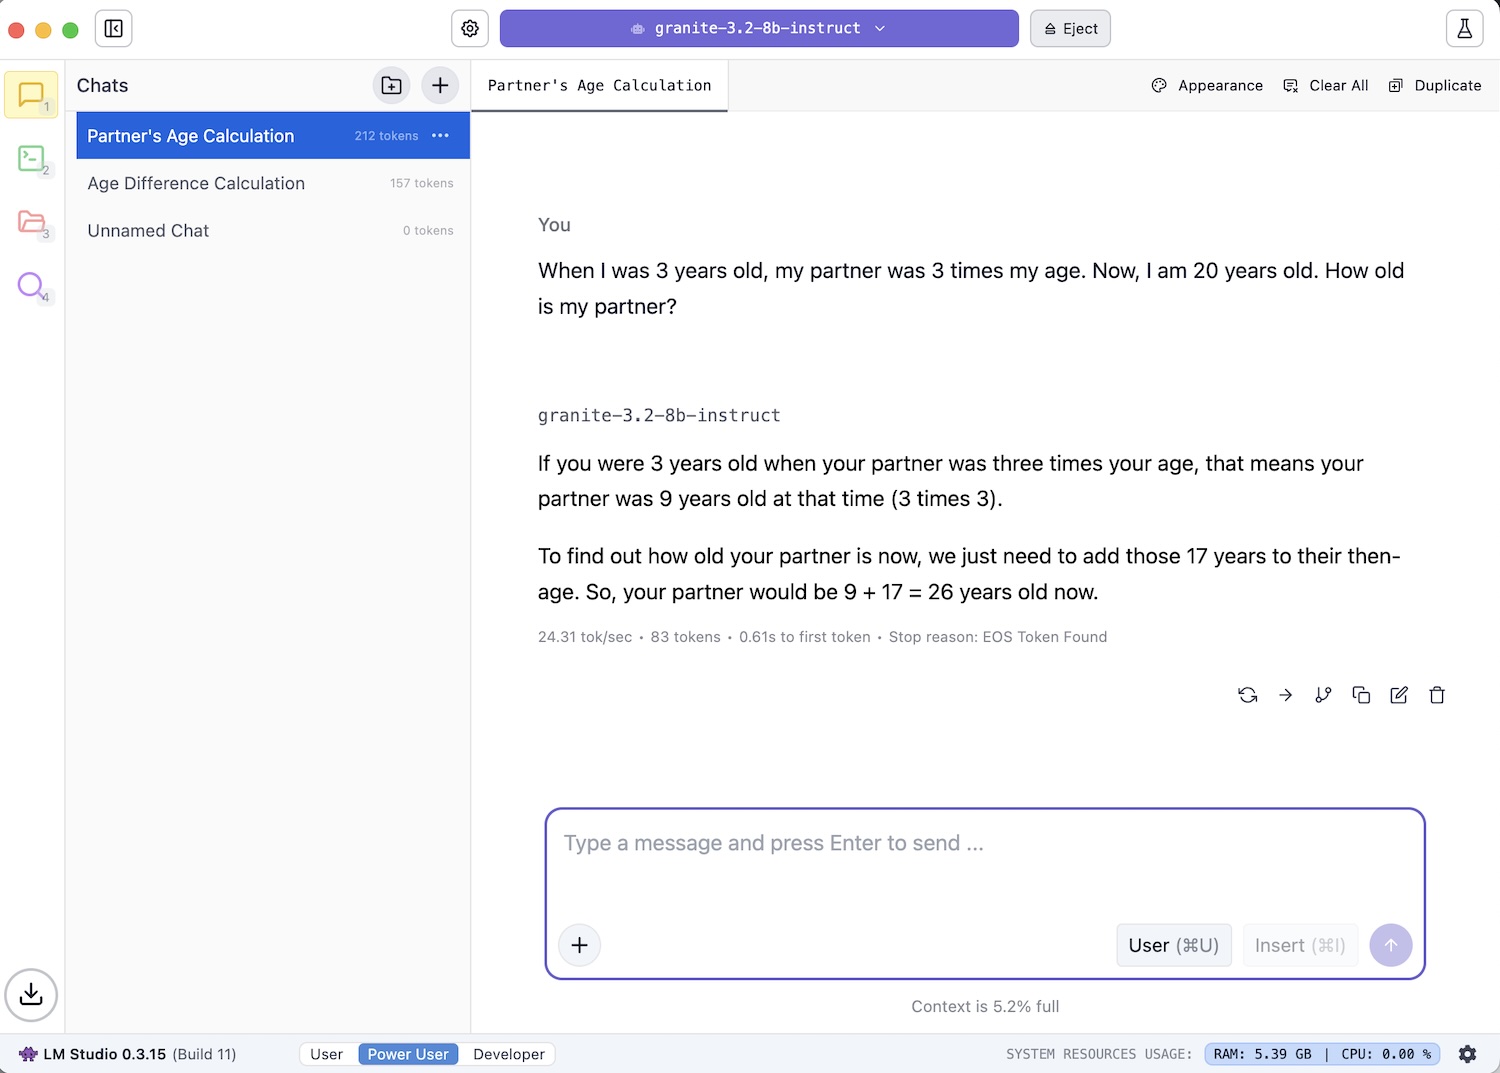Image resolution: width=1500 pixels, height=1073 pixels.
Task: Click the You message header
Action: (x=554, y=225)
